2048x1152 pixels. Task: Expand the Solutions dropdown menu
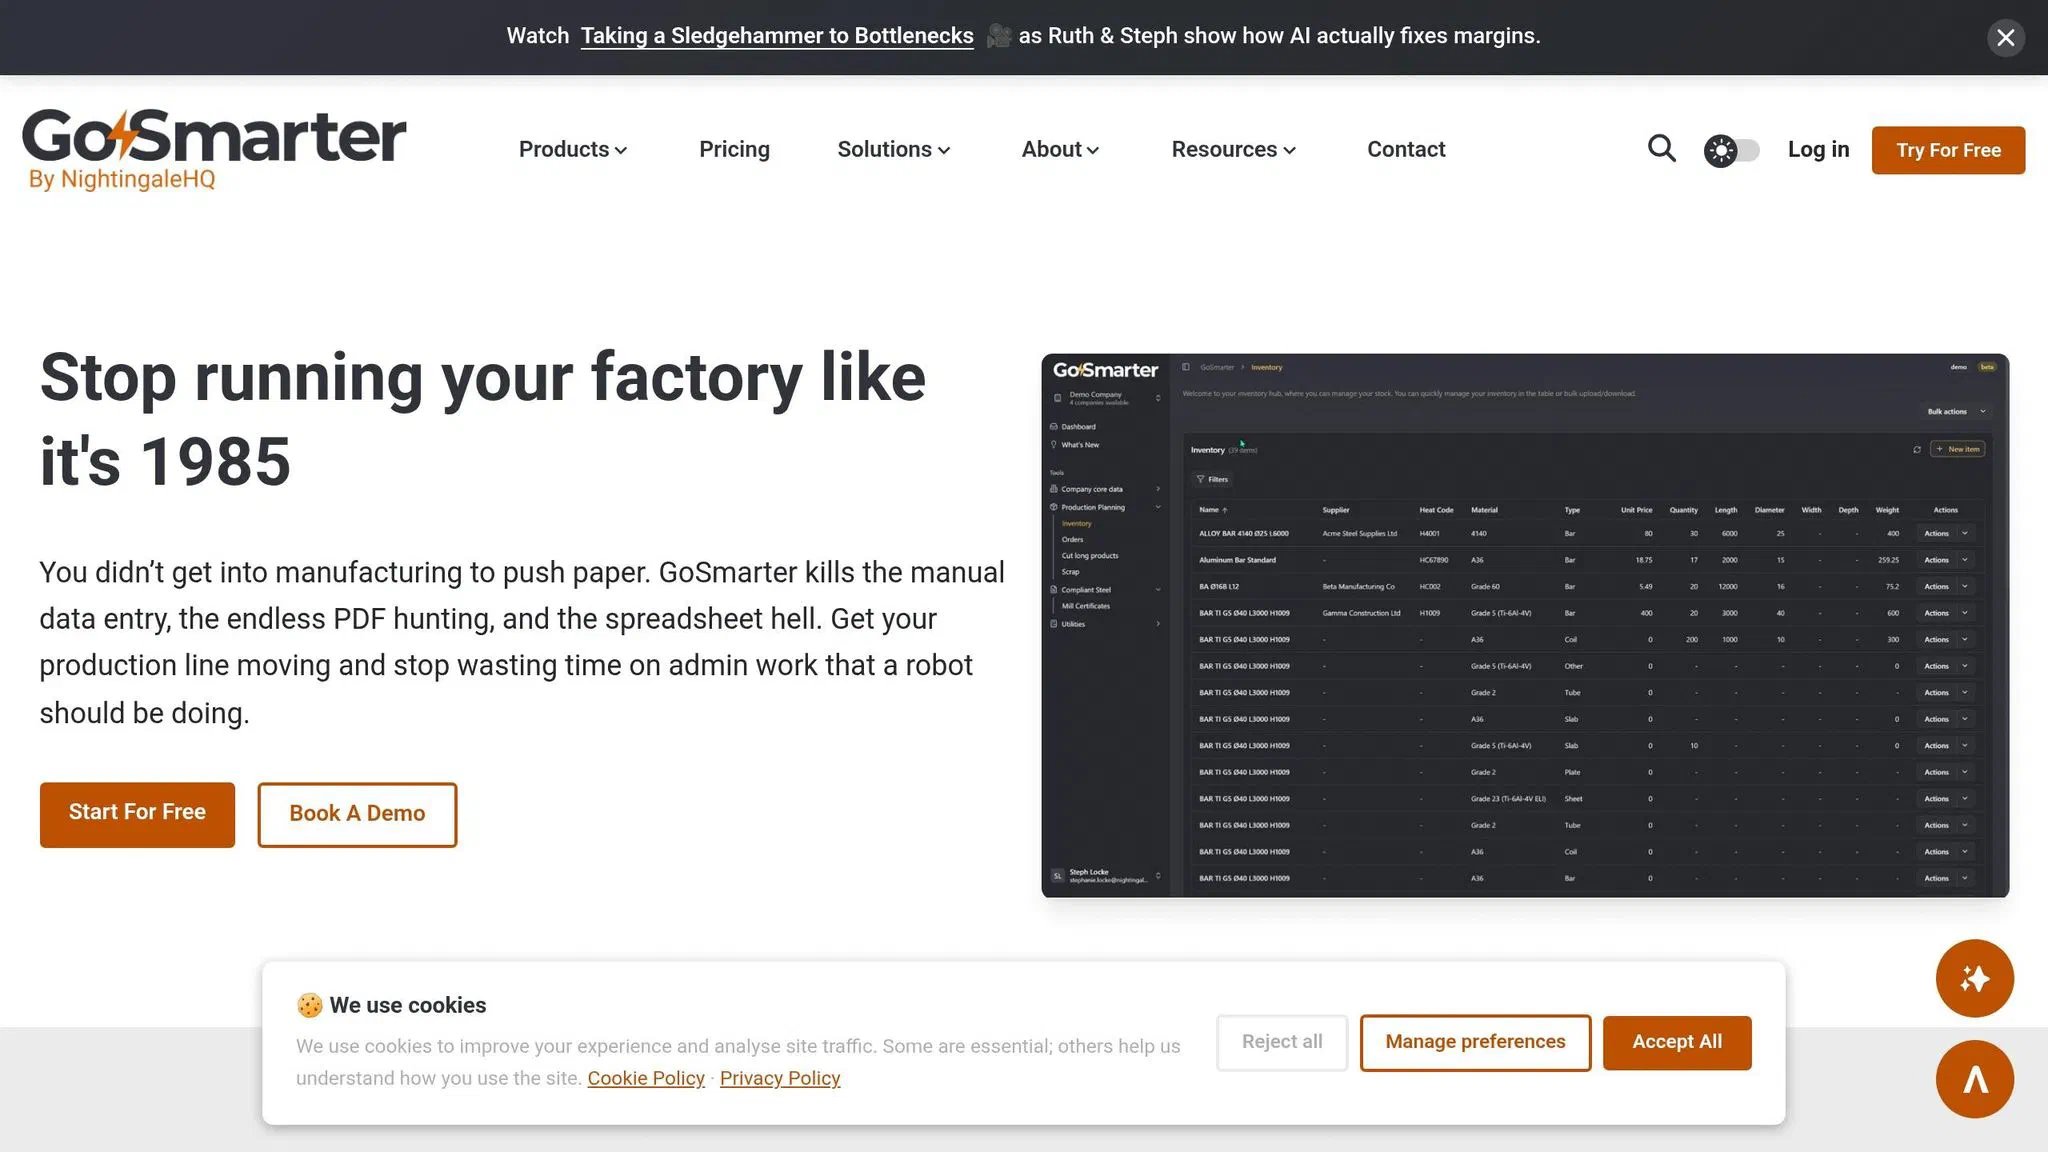(893, 149)
